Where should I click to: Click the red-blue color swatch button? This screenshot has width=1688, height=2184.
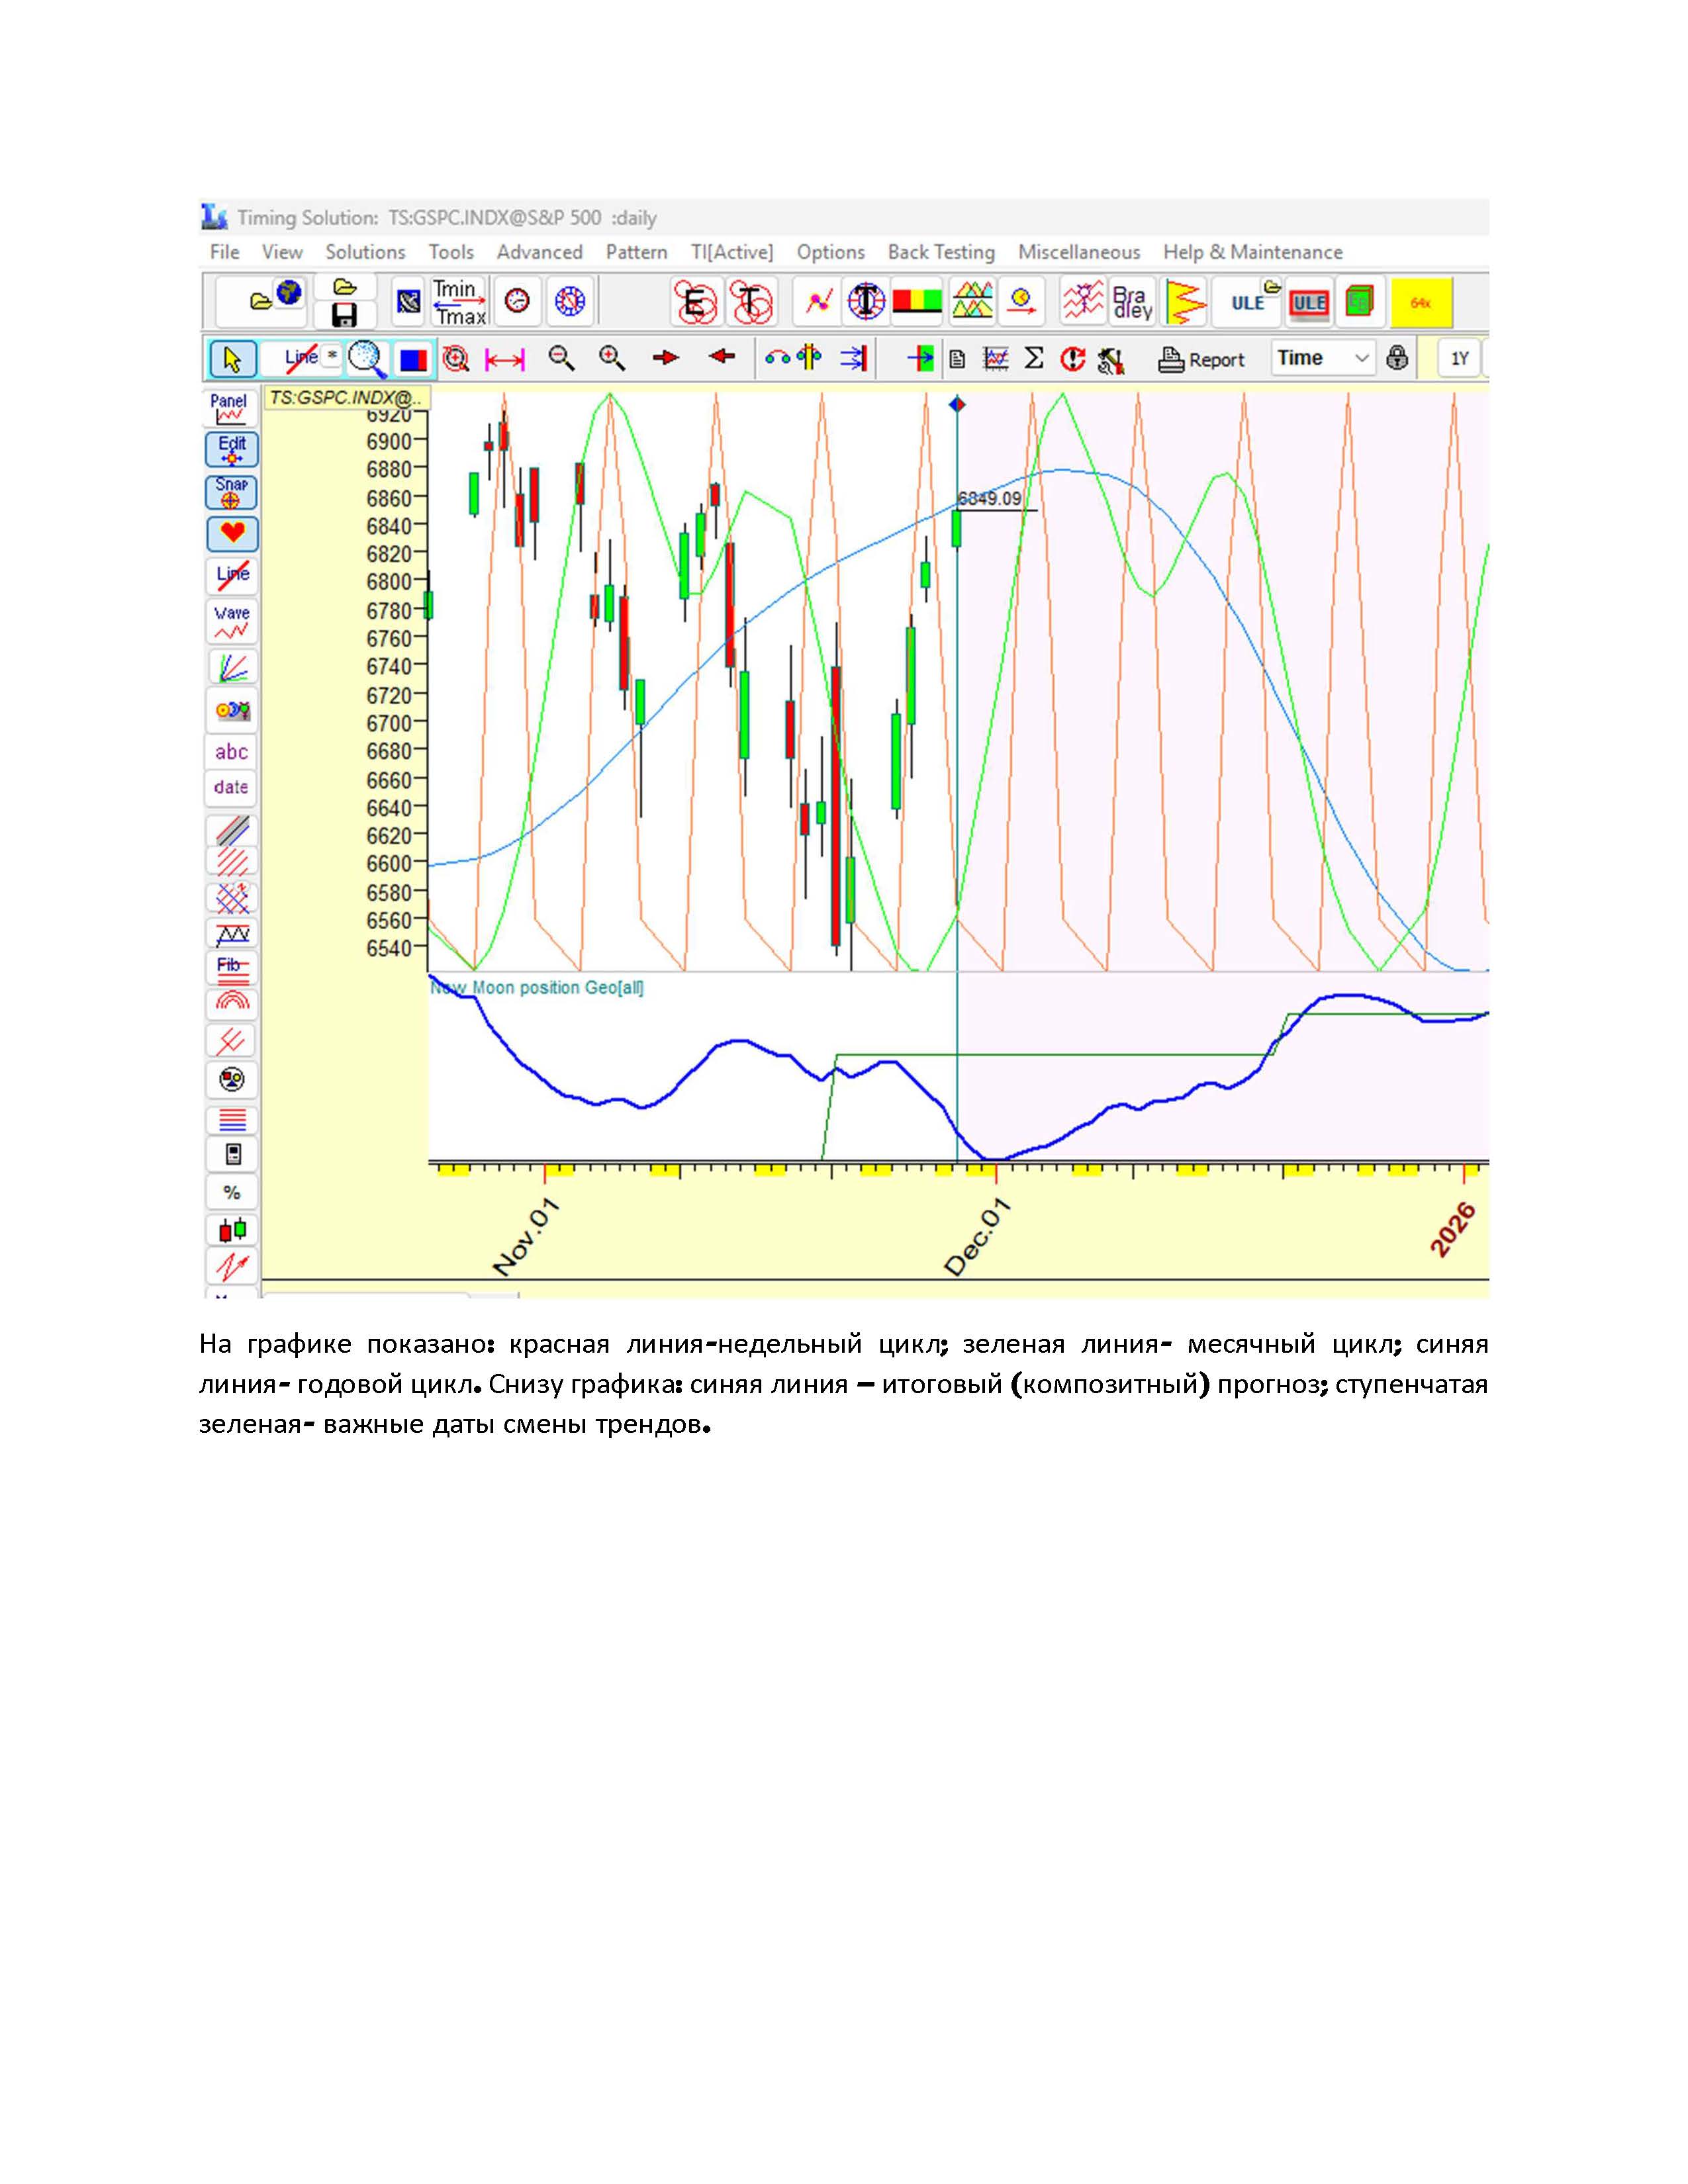pos(413,360)
